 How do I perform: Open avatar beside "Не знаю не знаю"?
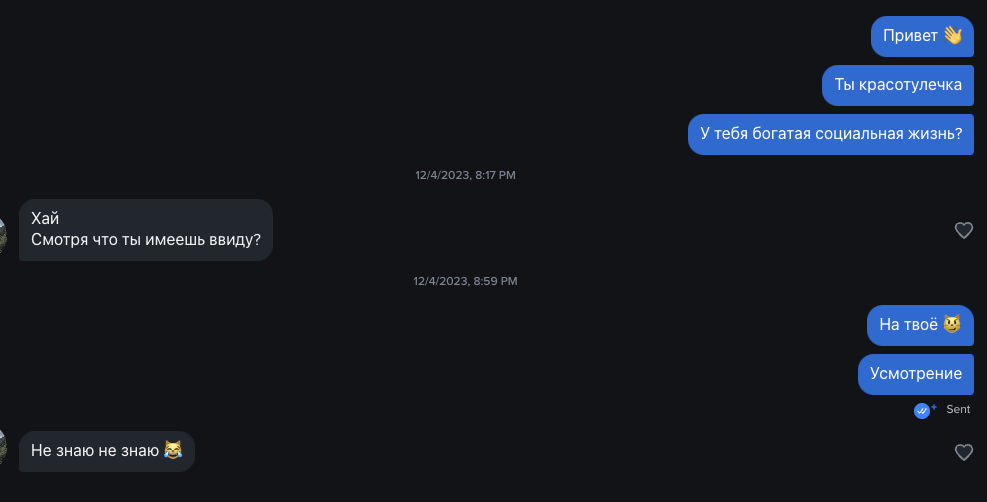click(3, 445)
